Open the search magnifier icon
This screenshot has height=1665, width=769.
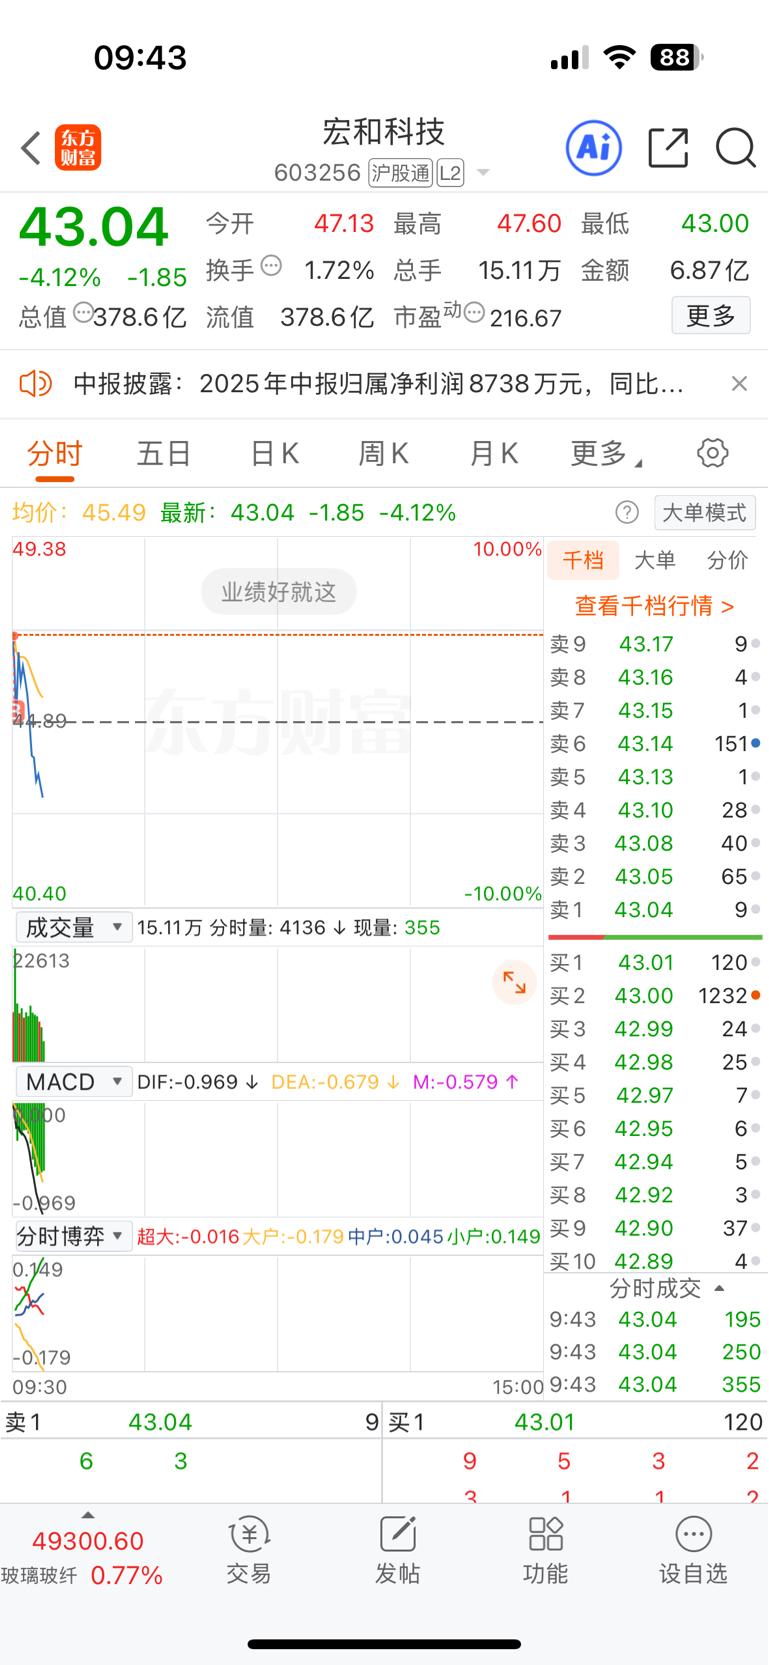[x=735, y=148]
